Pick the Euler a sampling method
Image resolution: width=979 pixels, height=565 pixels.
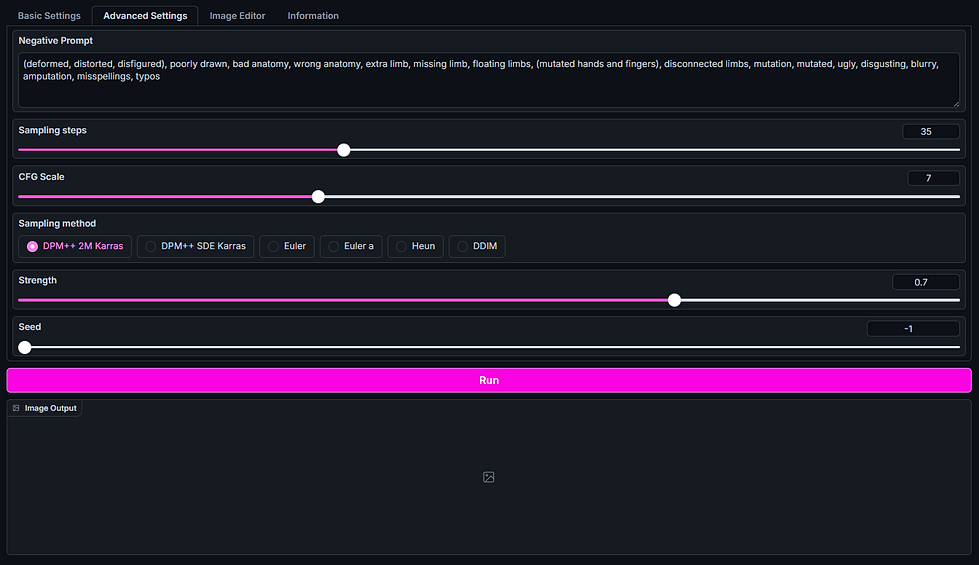click(351, 246)
